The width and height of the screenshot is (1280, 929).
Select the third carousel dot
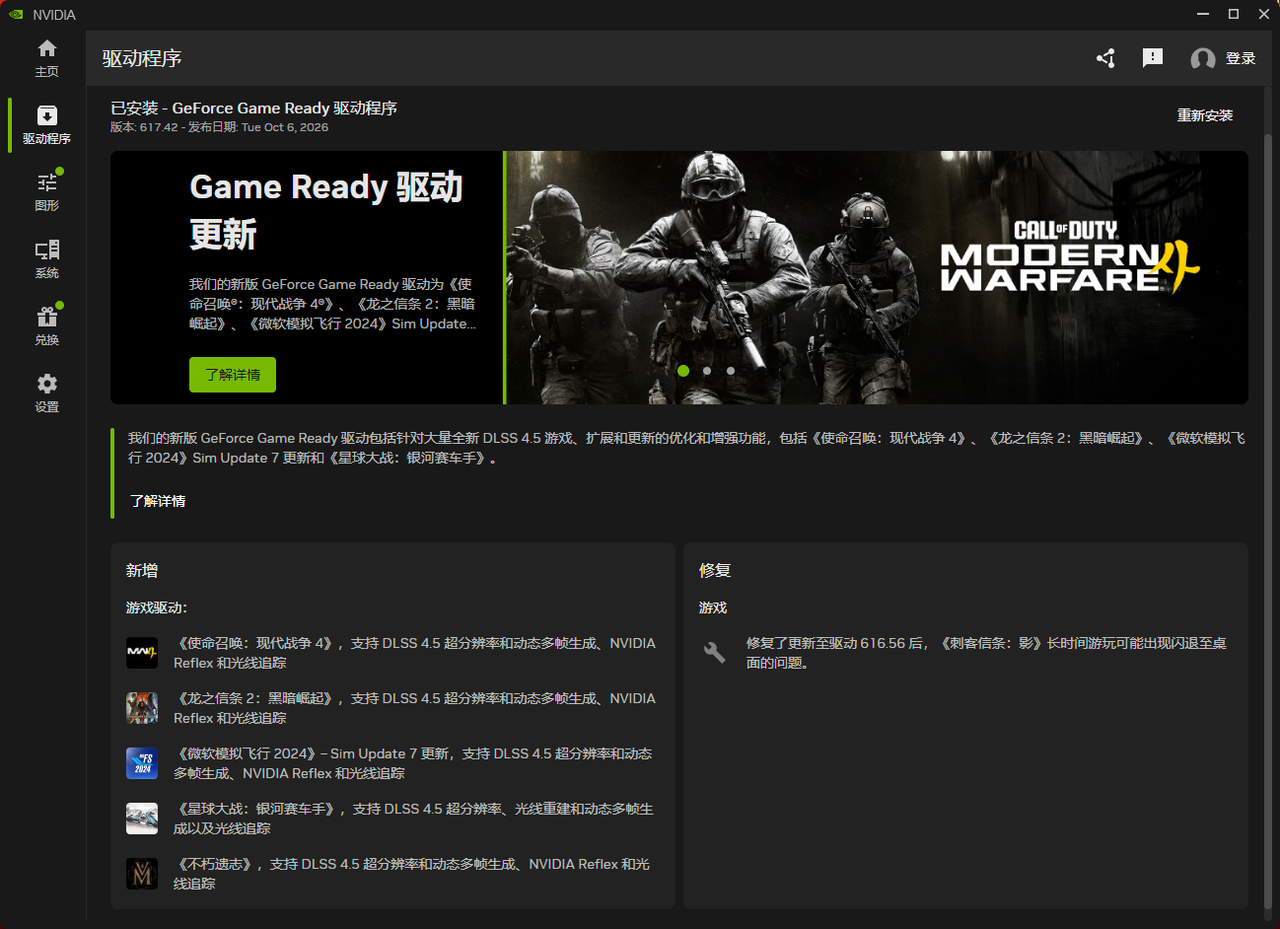[731, 370]
